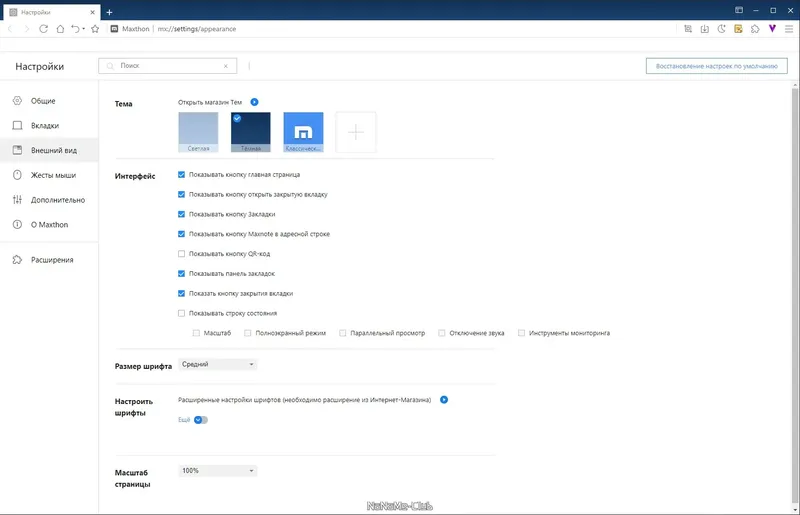Select the Светлая light theme
Viewport: 800px width, 515px height.
click(x=198, y=132)
